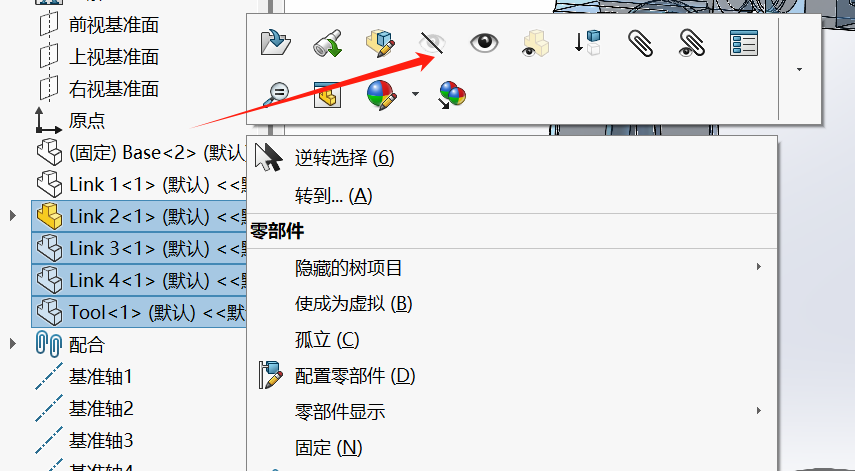Expand the Link 2<1> tree item
Screen dimensions: 855x471
click(13, 216)
